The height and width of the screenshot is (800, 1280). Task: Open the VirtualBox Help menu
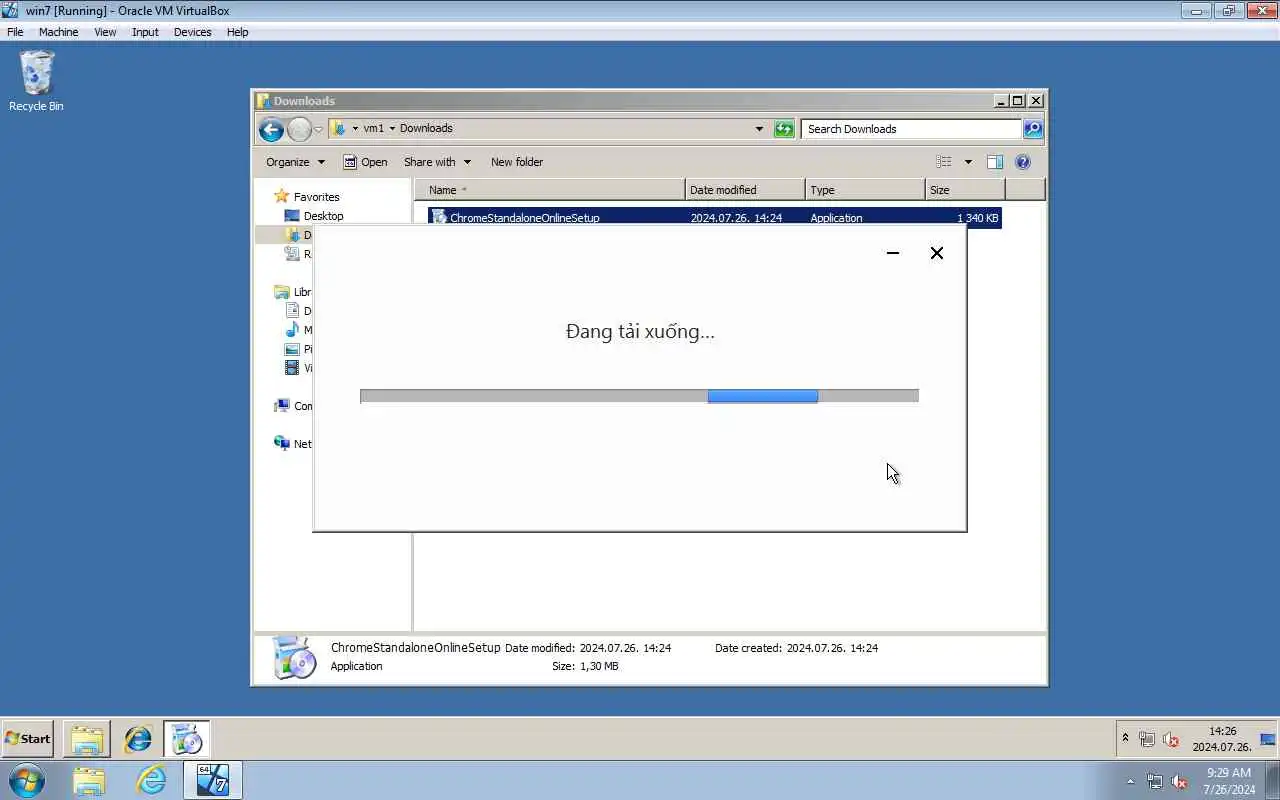tap(237, 32)
